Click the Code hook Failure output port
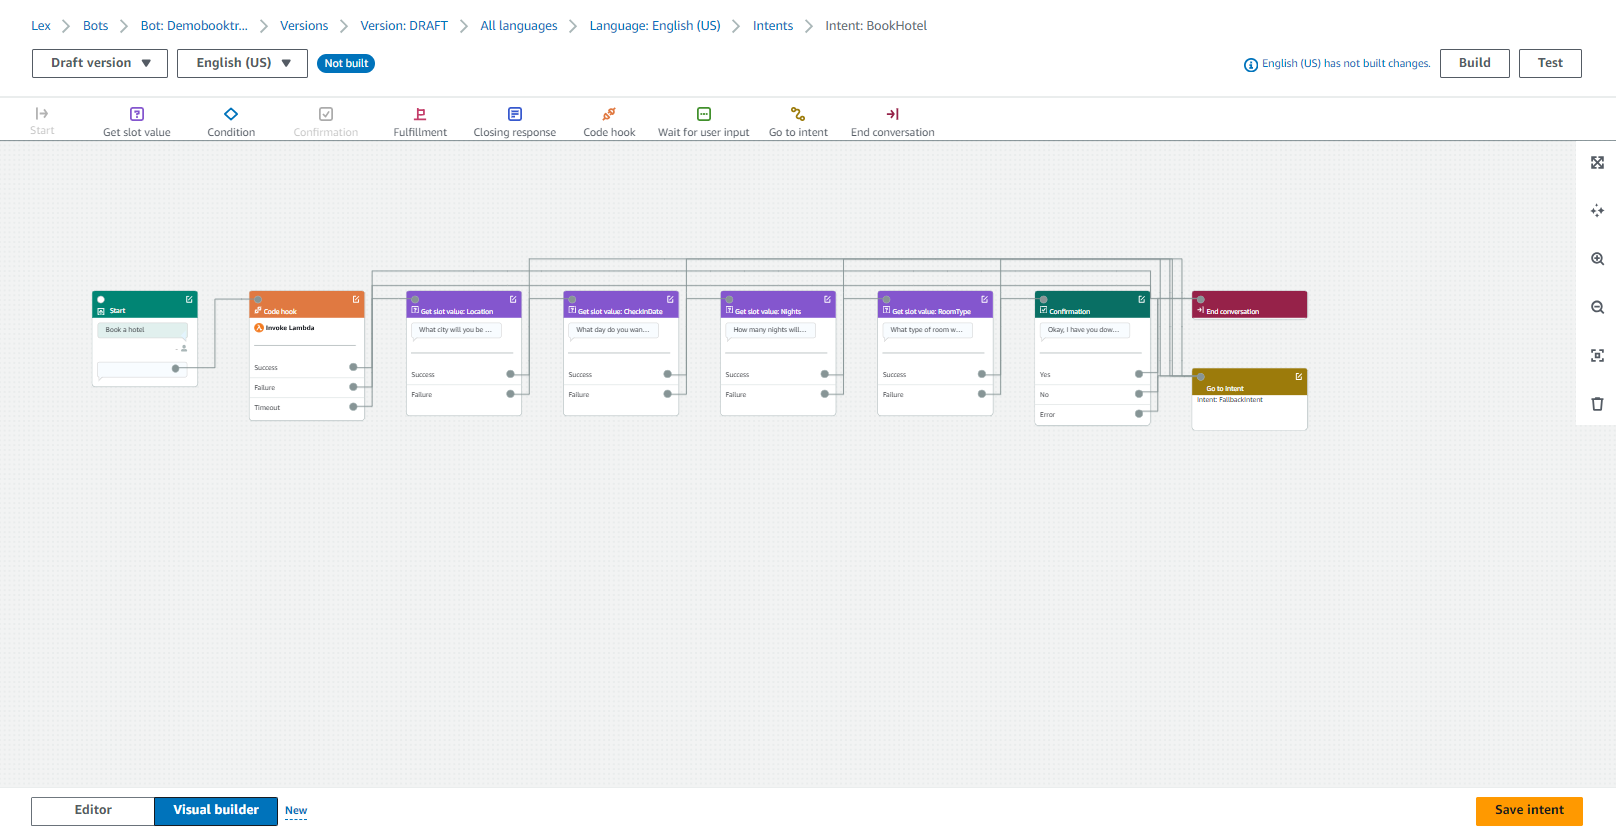Screen dimensions: 1616x828 pos(353,387)
